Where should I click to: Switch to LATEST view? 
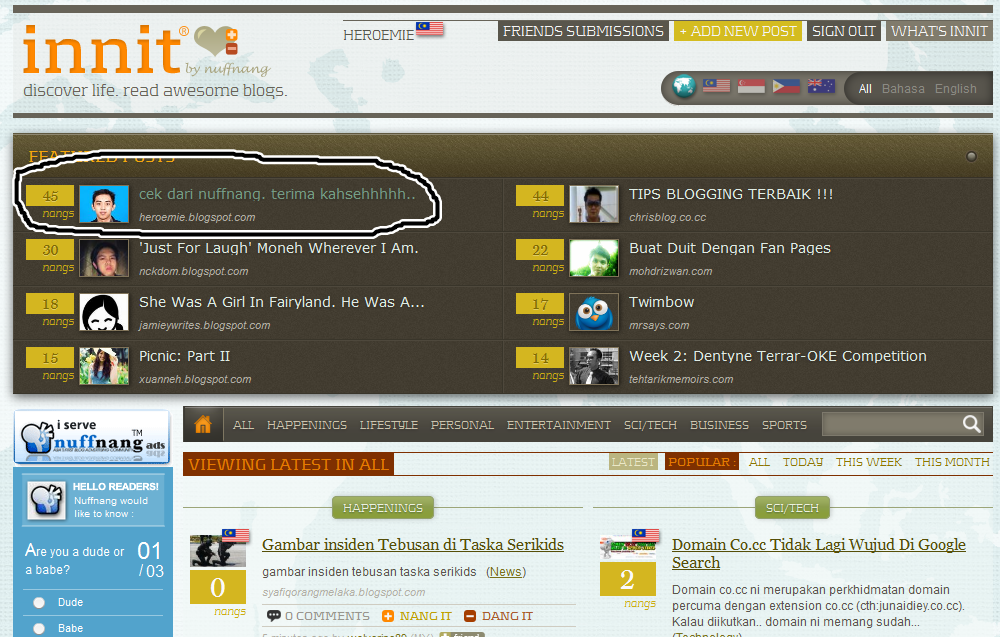pyautogui.click(x=633, y=462)
